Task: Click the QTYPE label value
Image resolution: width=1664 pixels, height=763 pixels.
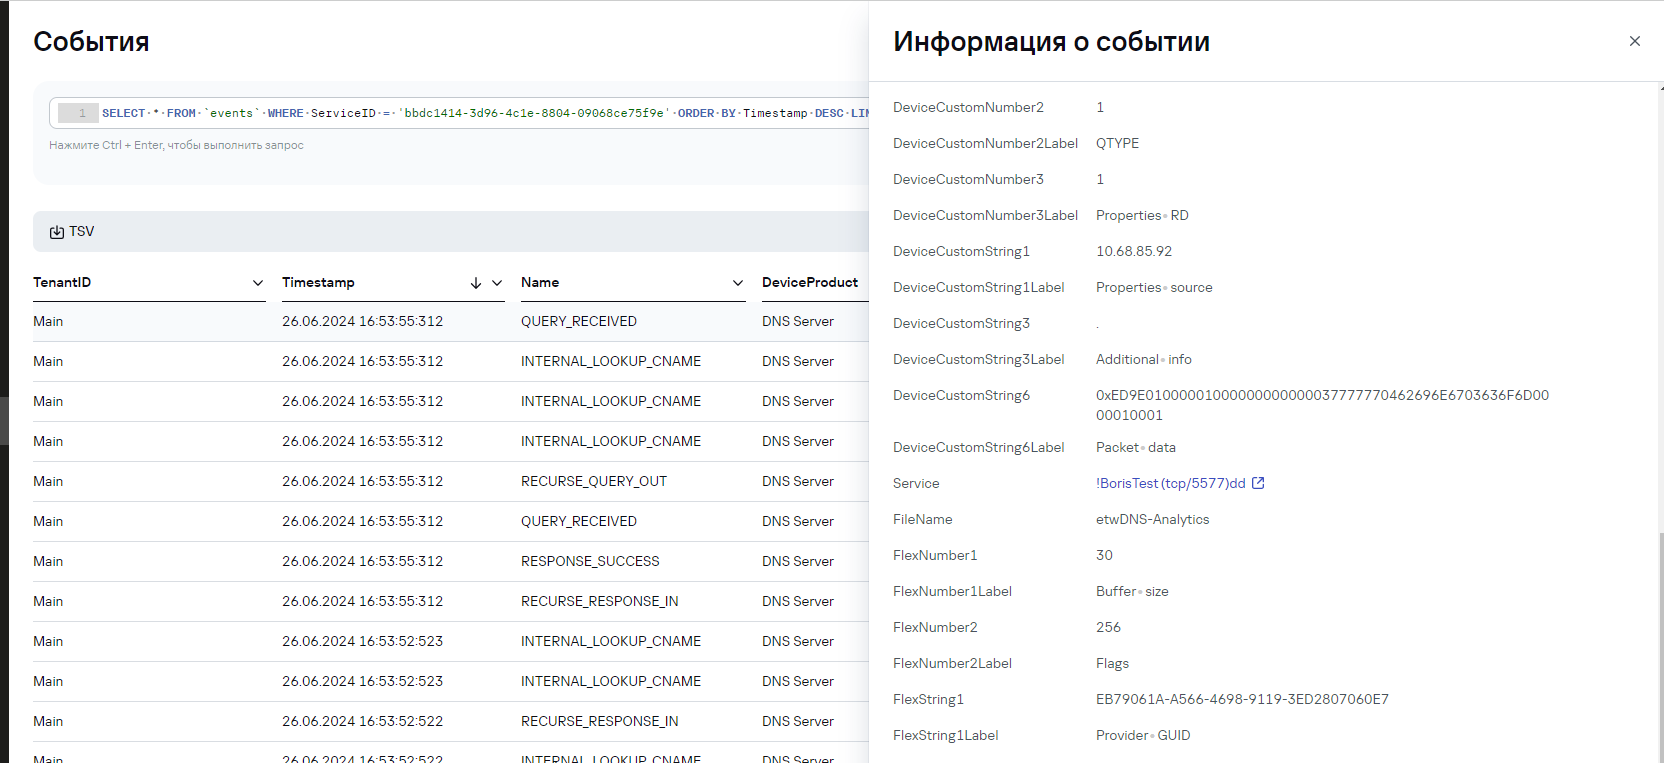Action: (1117, 143)
